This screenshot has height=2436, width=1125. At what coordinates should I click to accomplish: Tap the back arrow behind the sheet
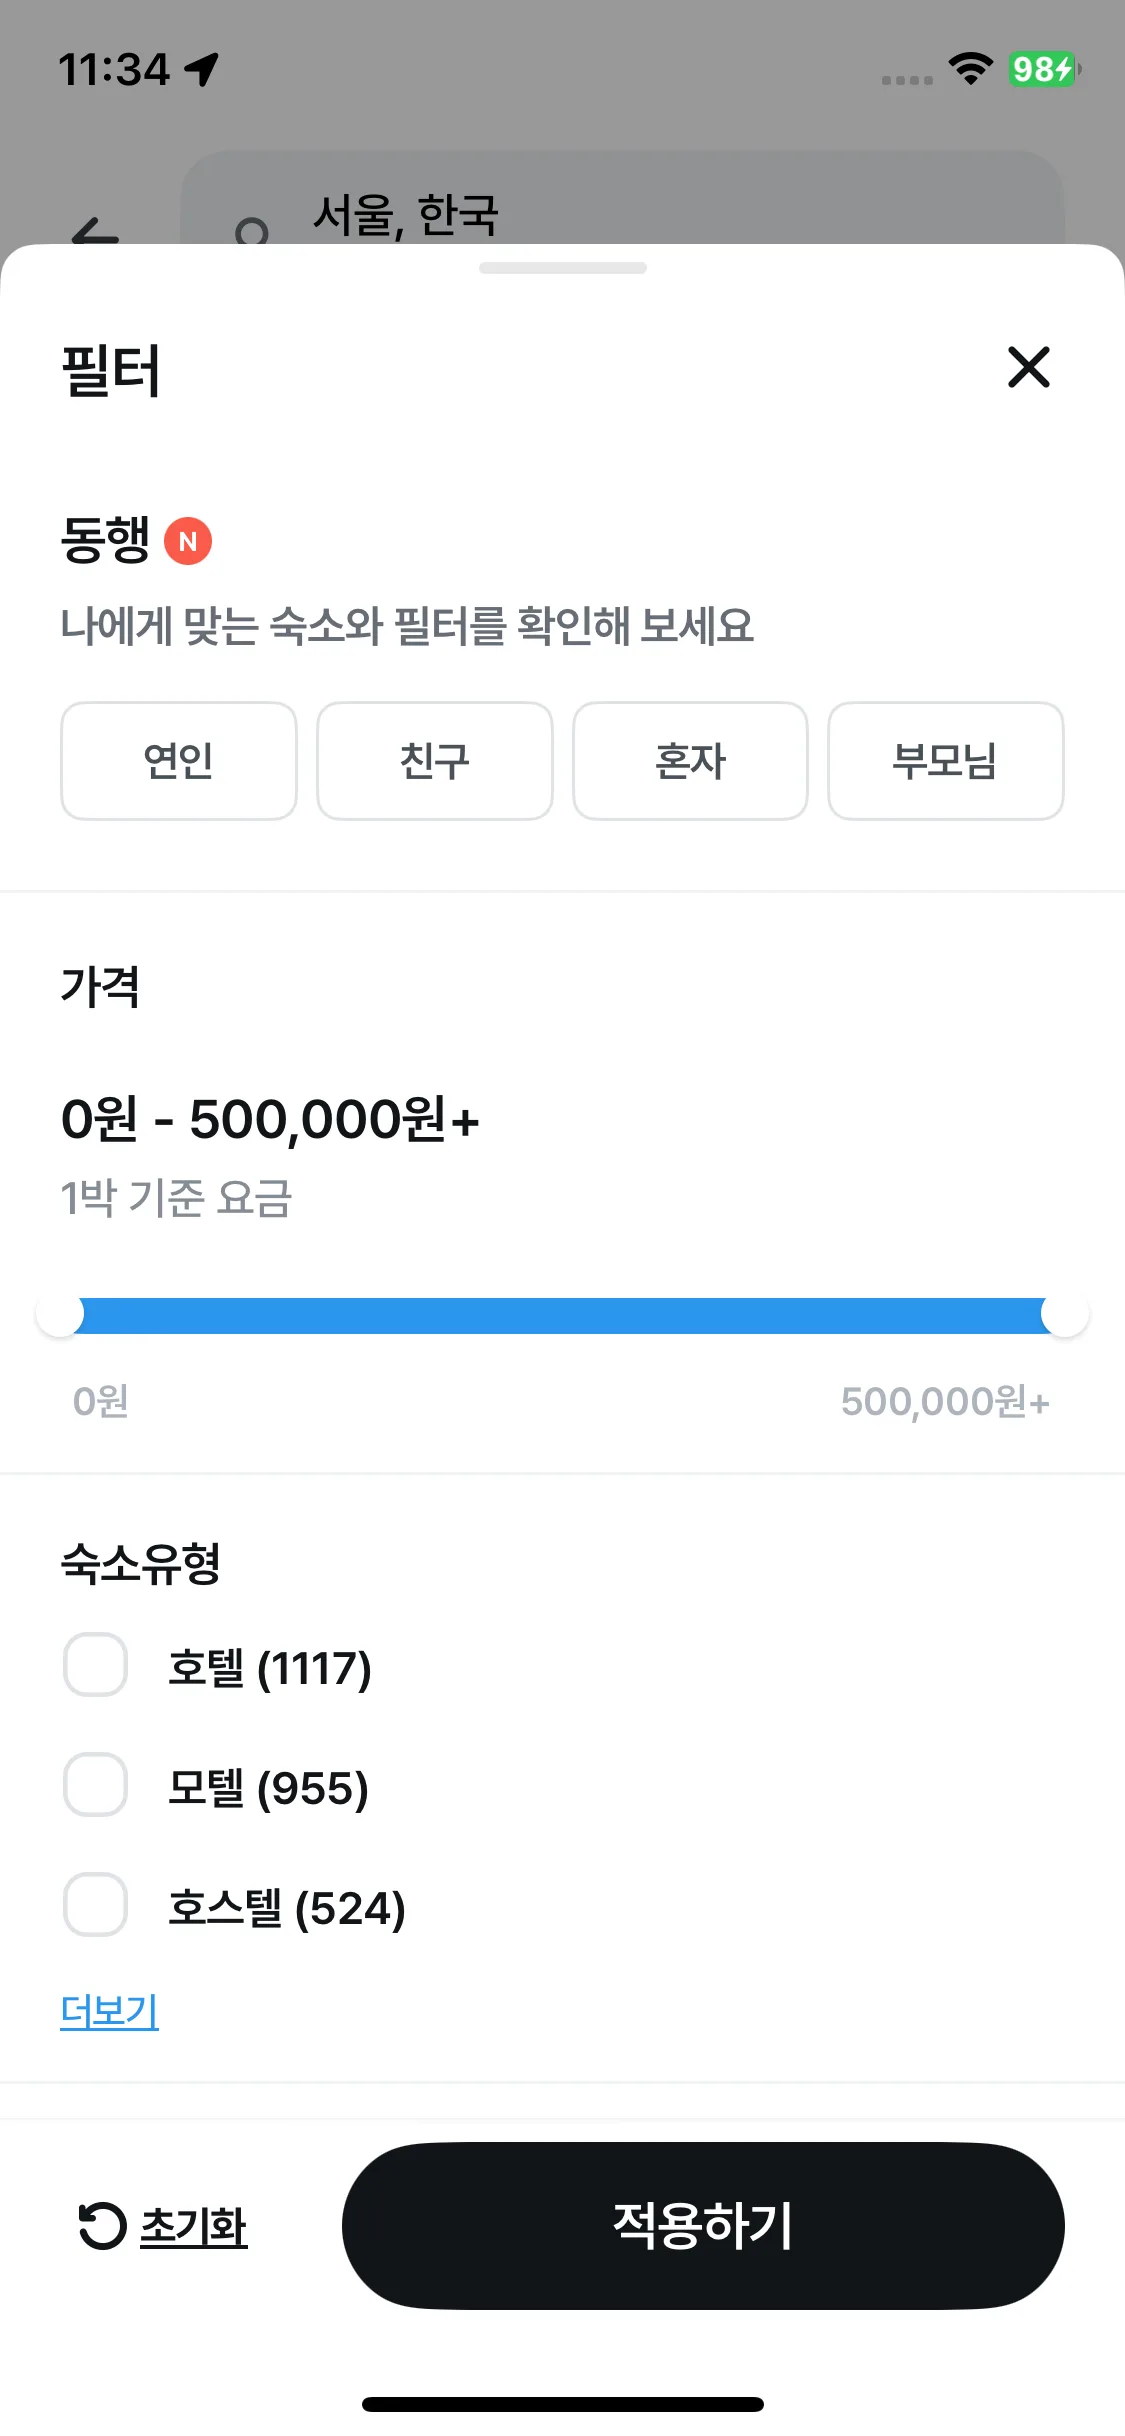click(x=95, y=234)
